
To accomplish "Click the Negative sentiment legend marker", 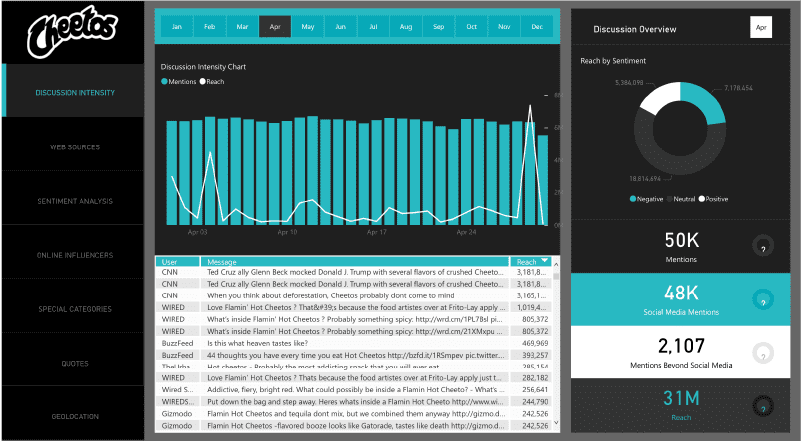I will click(x=633, y=199).
